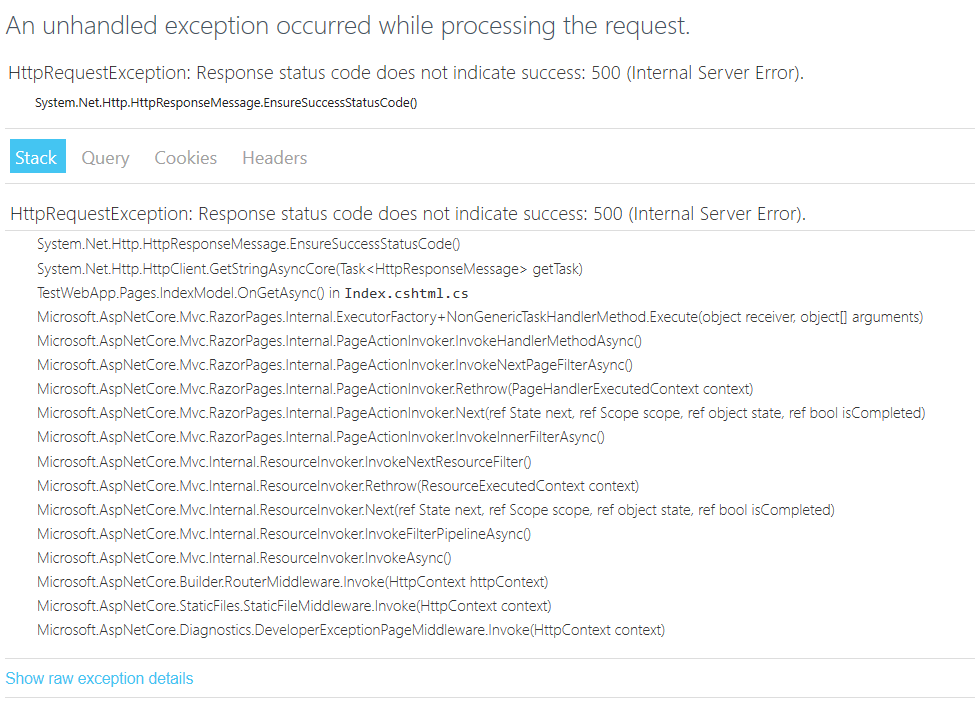Expand the IndexModel.OnGetAsync() stack frame
The width and height of the screenshot is (975, 703).
pos(181,293)
